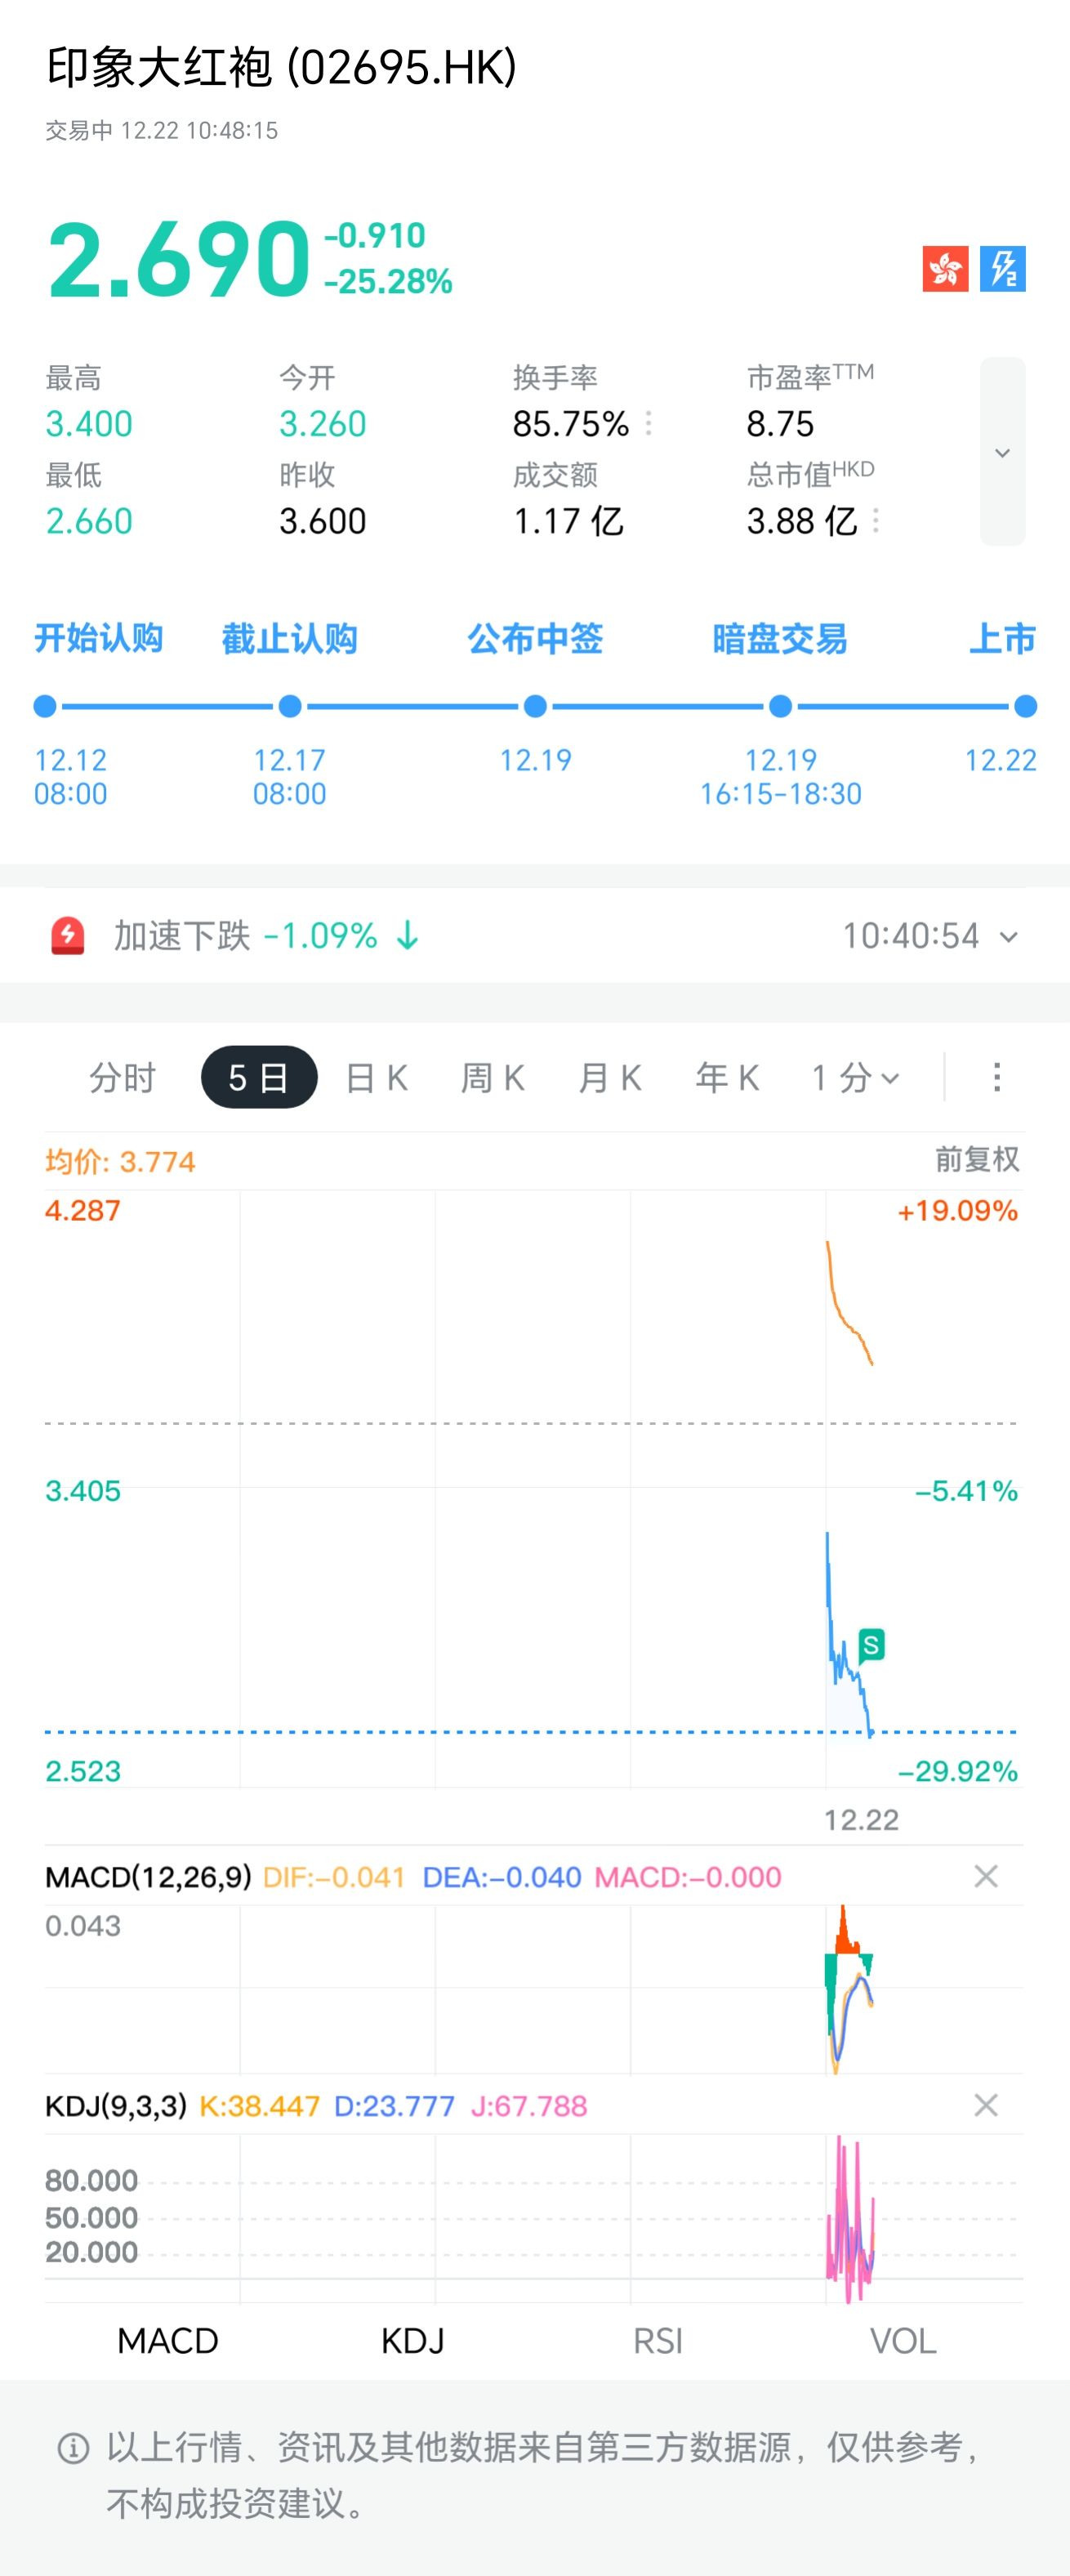Switch to the 日K chart tab
Screen dimensions: 1070x2576
coord(376,1077)
